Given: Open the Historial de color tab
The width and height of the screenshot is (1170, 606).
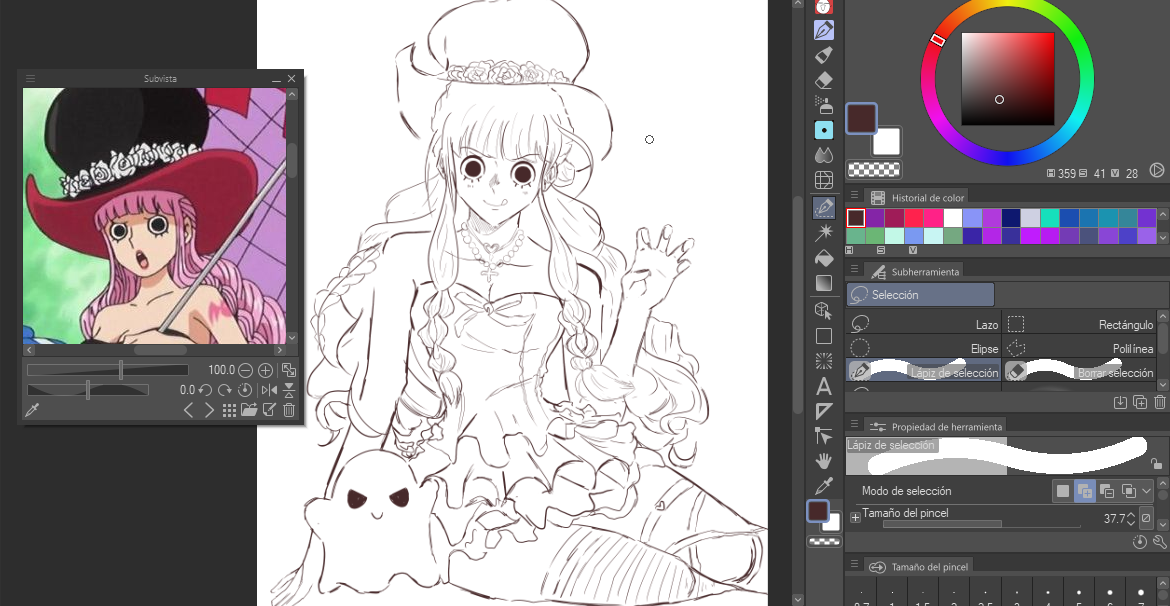Looking at the screenshot, I should click(x=917, y=198).
